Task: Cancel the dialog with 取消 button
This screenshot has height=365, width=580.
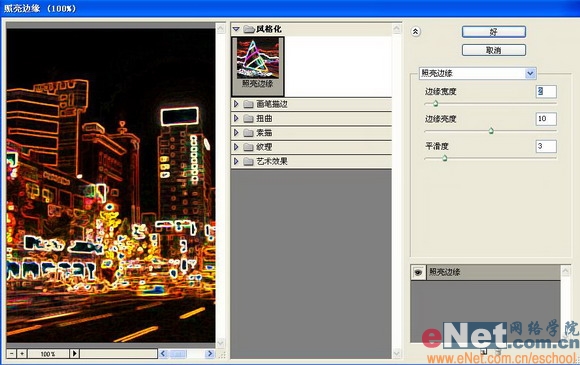Action: click(x=494, y=50)
